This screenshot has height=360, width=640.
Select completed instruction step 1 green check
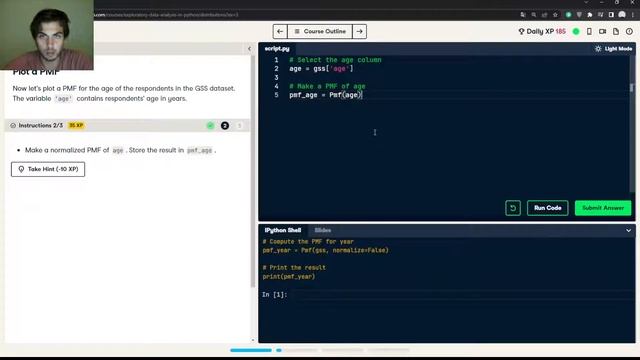coord(210,126)
